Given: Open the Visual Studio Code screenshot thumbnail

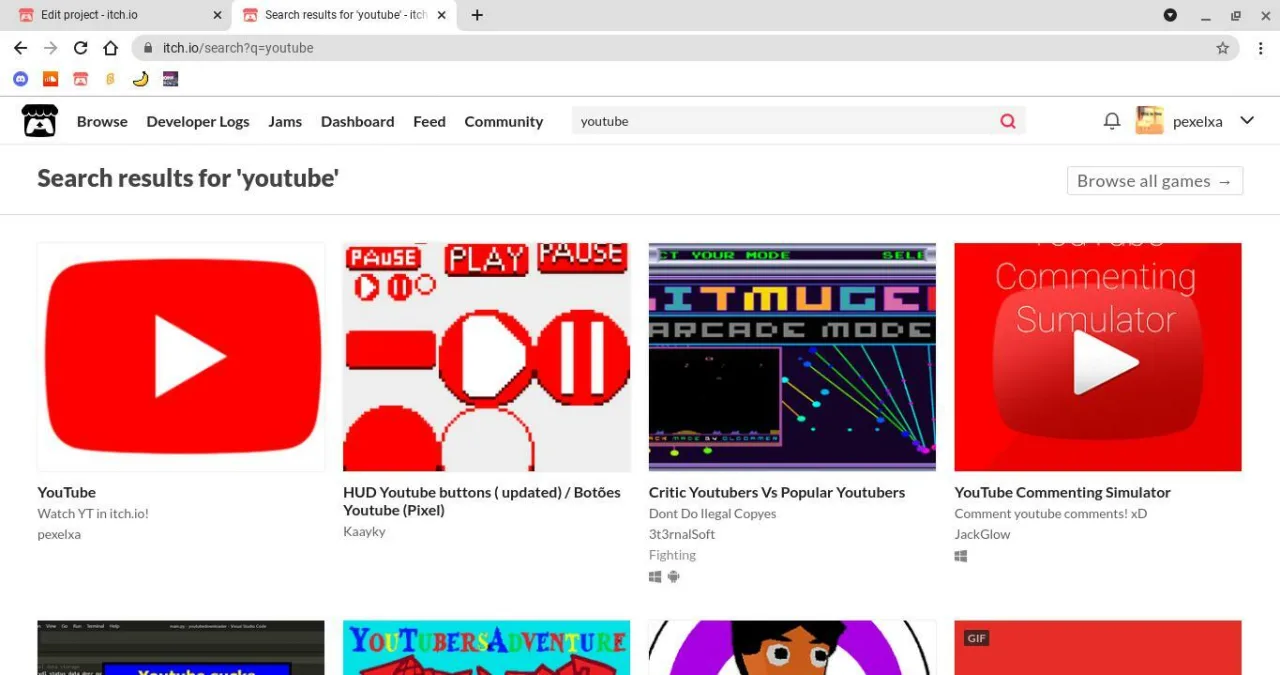Looking at the screenshot, I should pyautogui.click(x=181, y=648).
